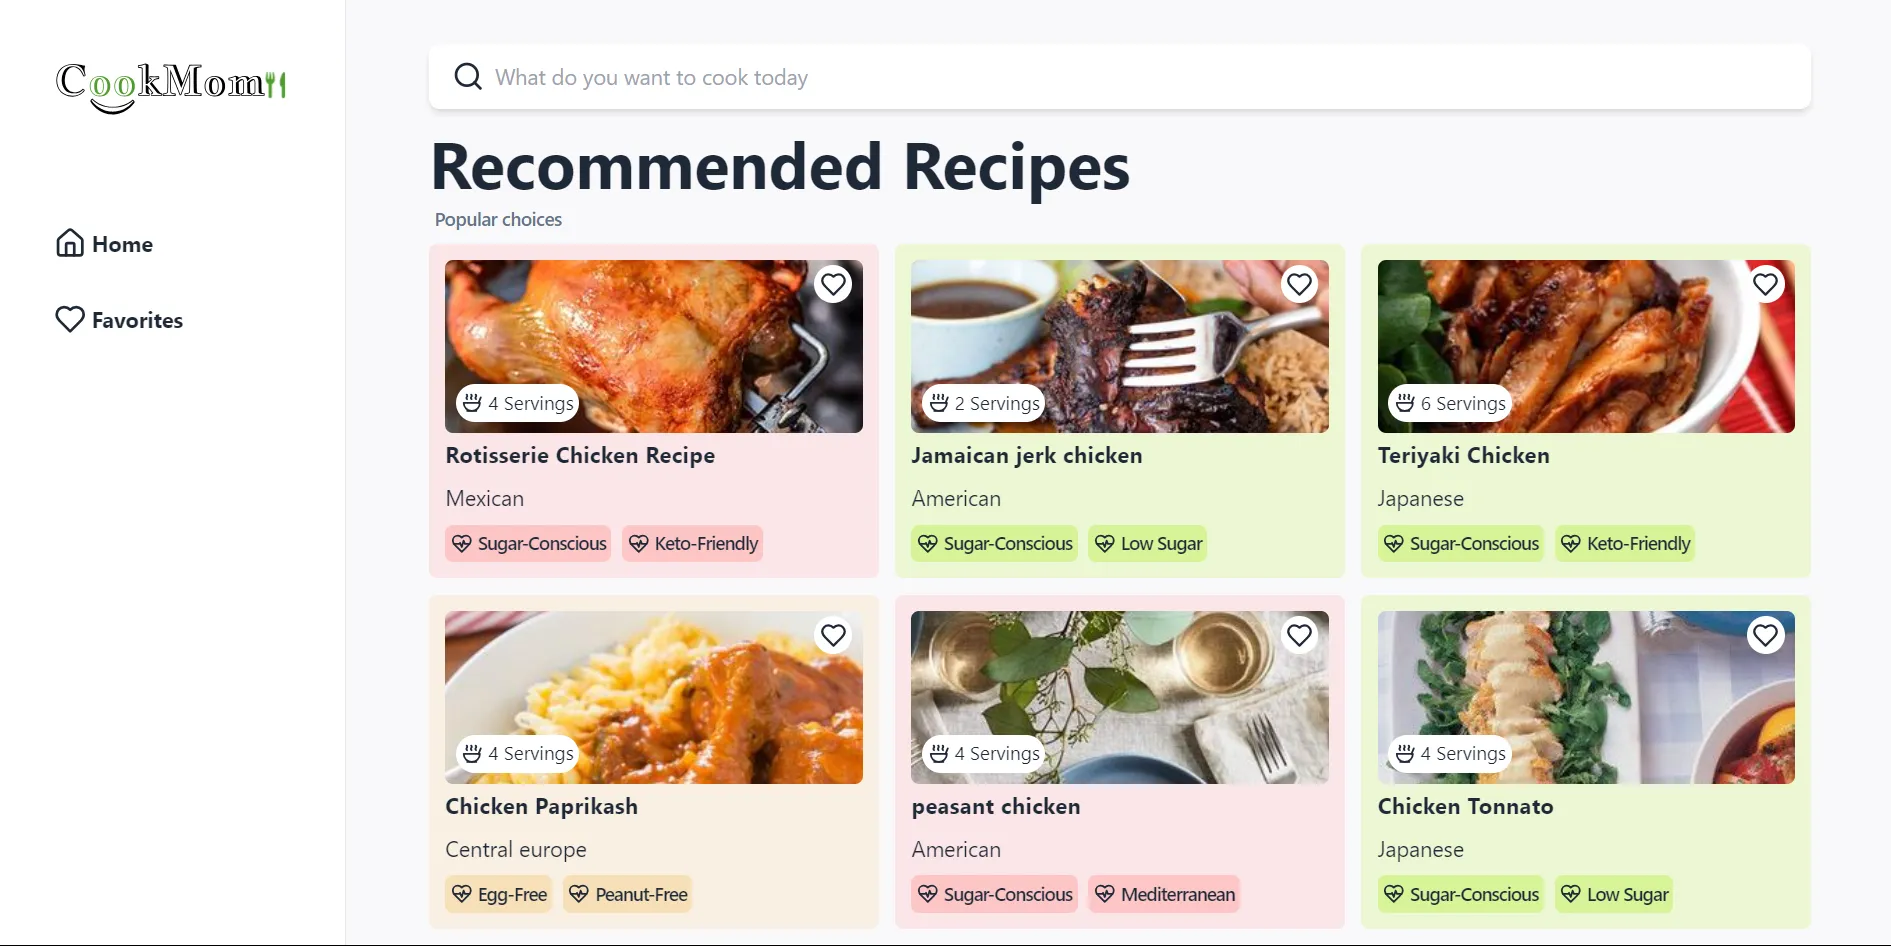
Task: Click the Egg-Free tag on Chicken Paprikash
Action: point(499,895)
